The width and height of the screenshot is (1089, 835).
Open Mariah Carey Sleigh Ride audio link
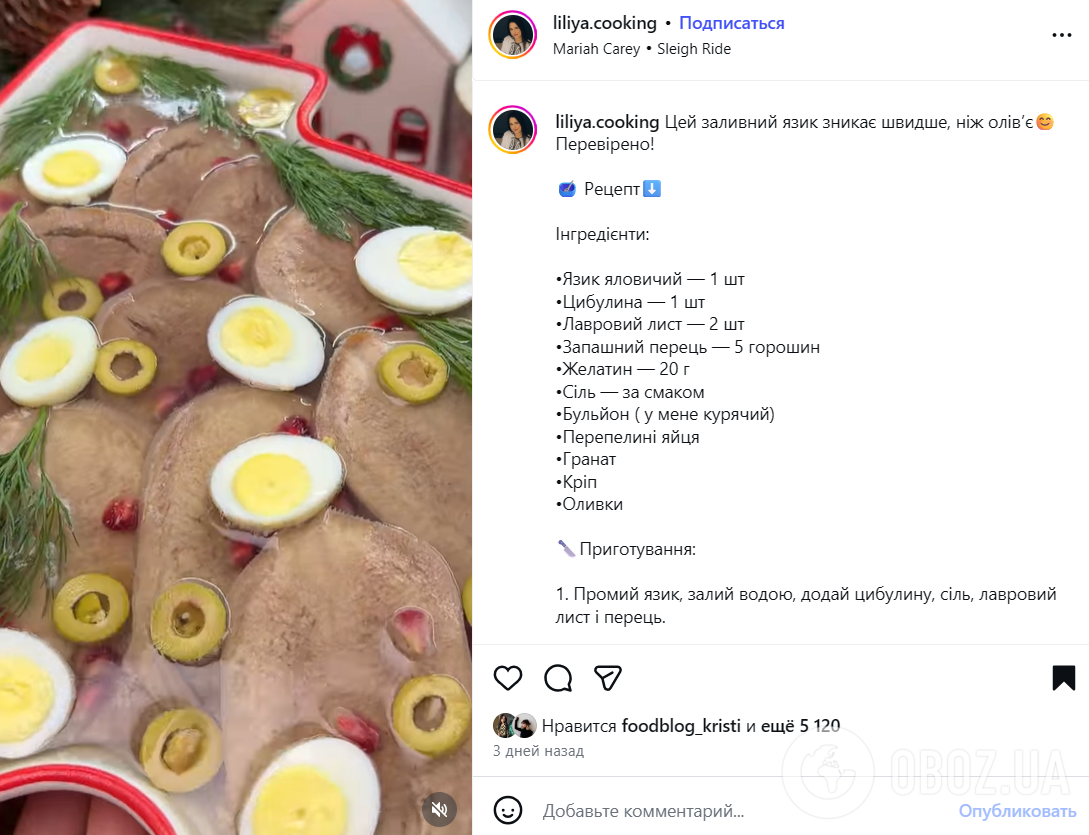pos(641,48)
